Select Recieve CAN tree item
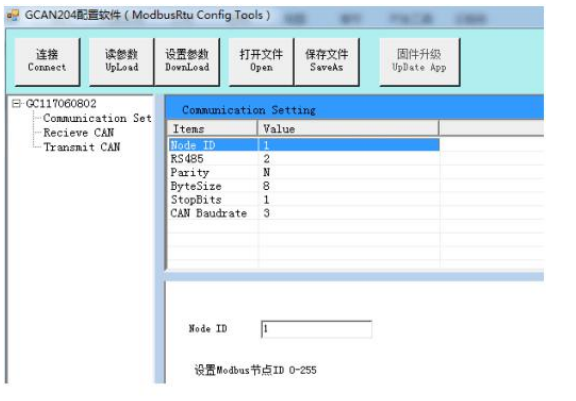The image size is (576, 401). pyautogui.click(x=78, y=133)
